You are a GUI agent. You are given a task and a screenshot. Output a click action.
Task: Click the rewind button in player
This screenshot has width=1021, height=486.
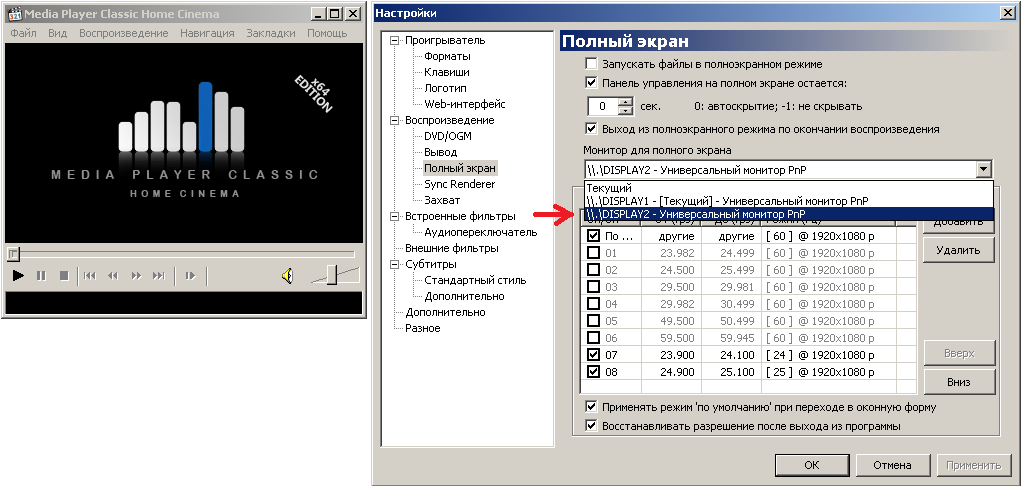[113, 276]
